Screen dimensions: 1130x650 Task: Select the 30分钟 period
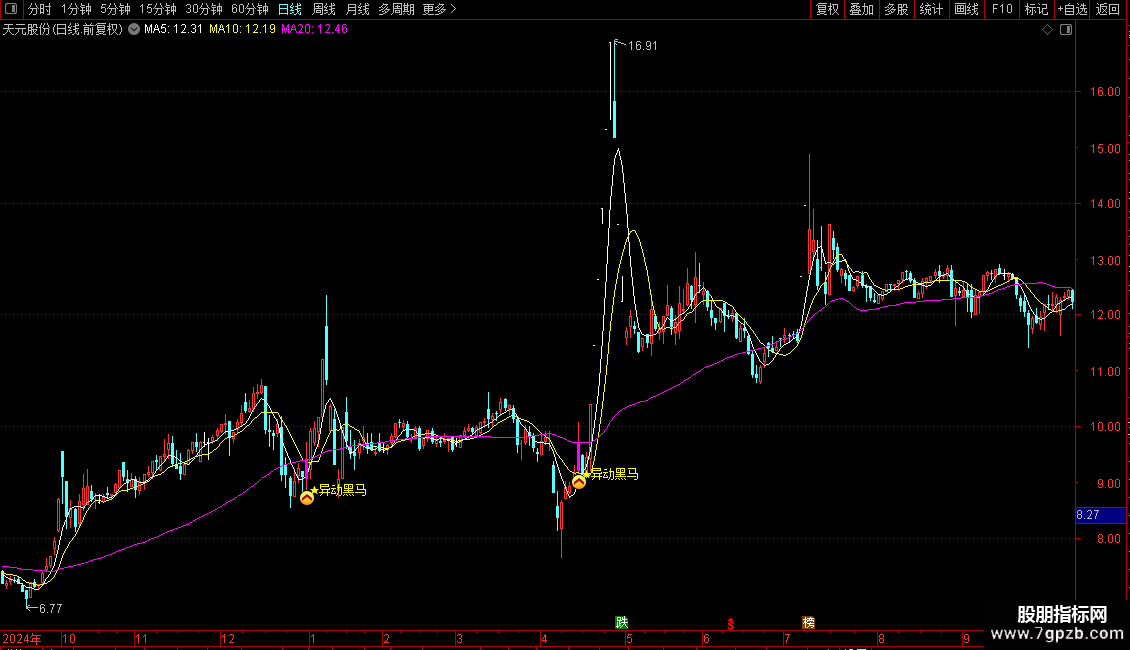point(204,9)
